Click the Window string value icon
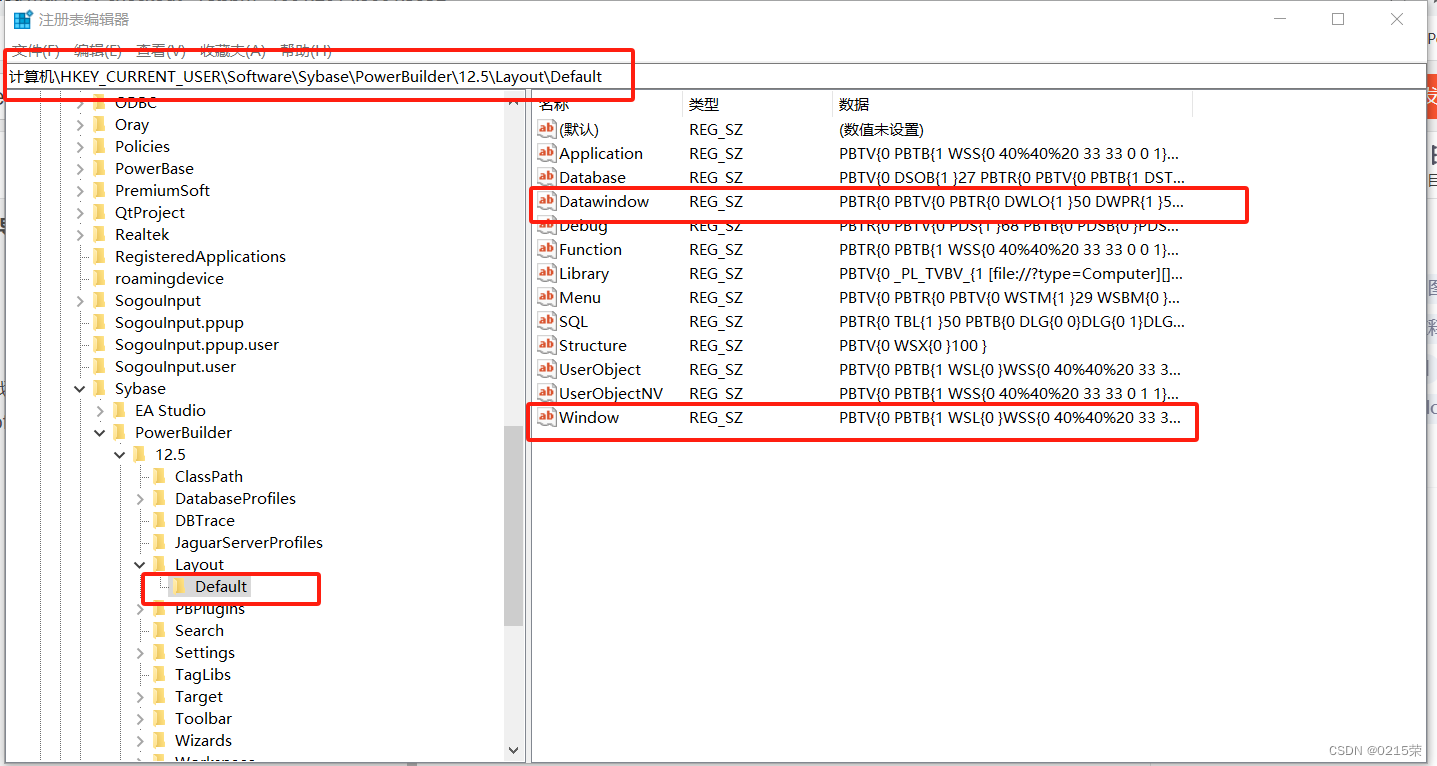The width and height of the screenshot is (1437, 766). tap(546, 417)
